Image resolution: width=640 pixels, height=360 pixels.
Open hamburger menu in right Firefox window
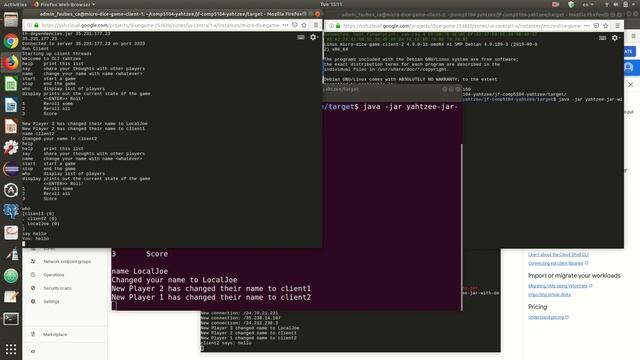point(618,26)
